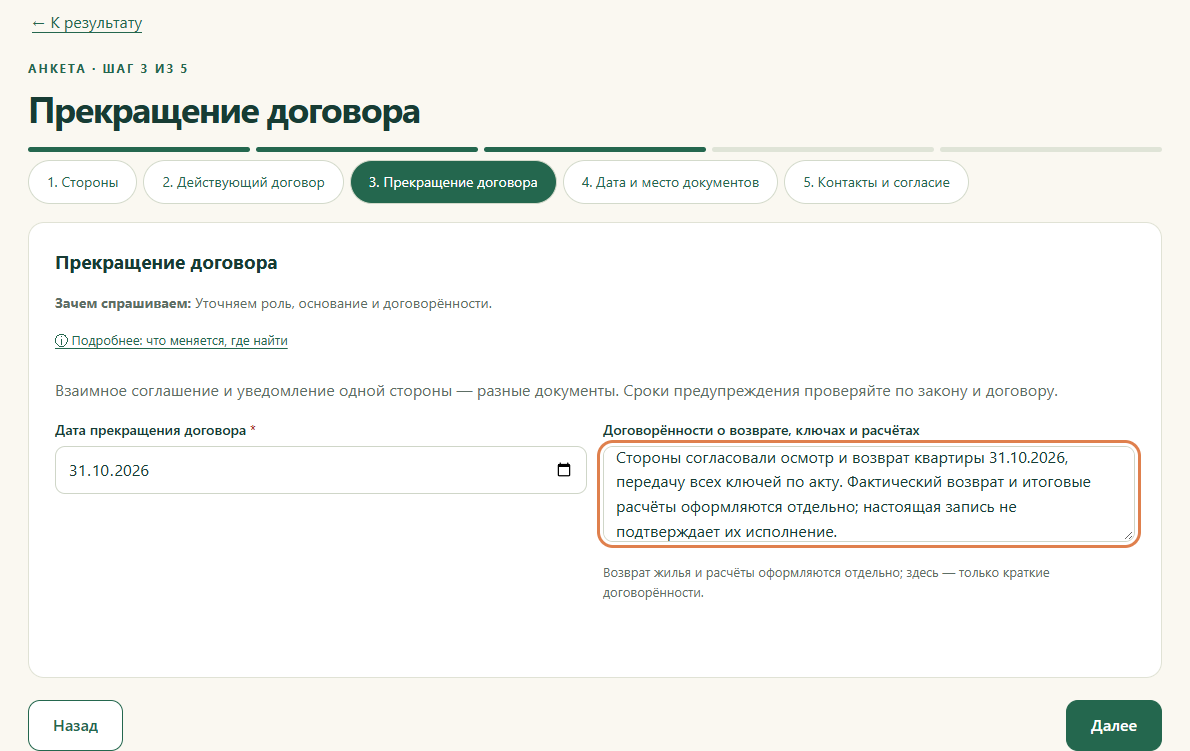Click the 'Далее' button

[x=1113, y=725]
